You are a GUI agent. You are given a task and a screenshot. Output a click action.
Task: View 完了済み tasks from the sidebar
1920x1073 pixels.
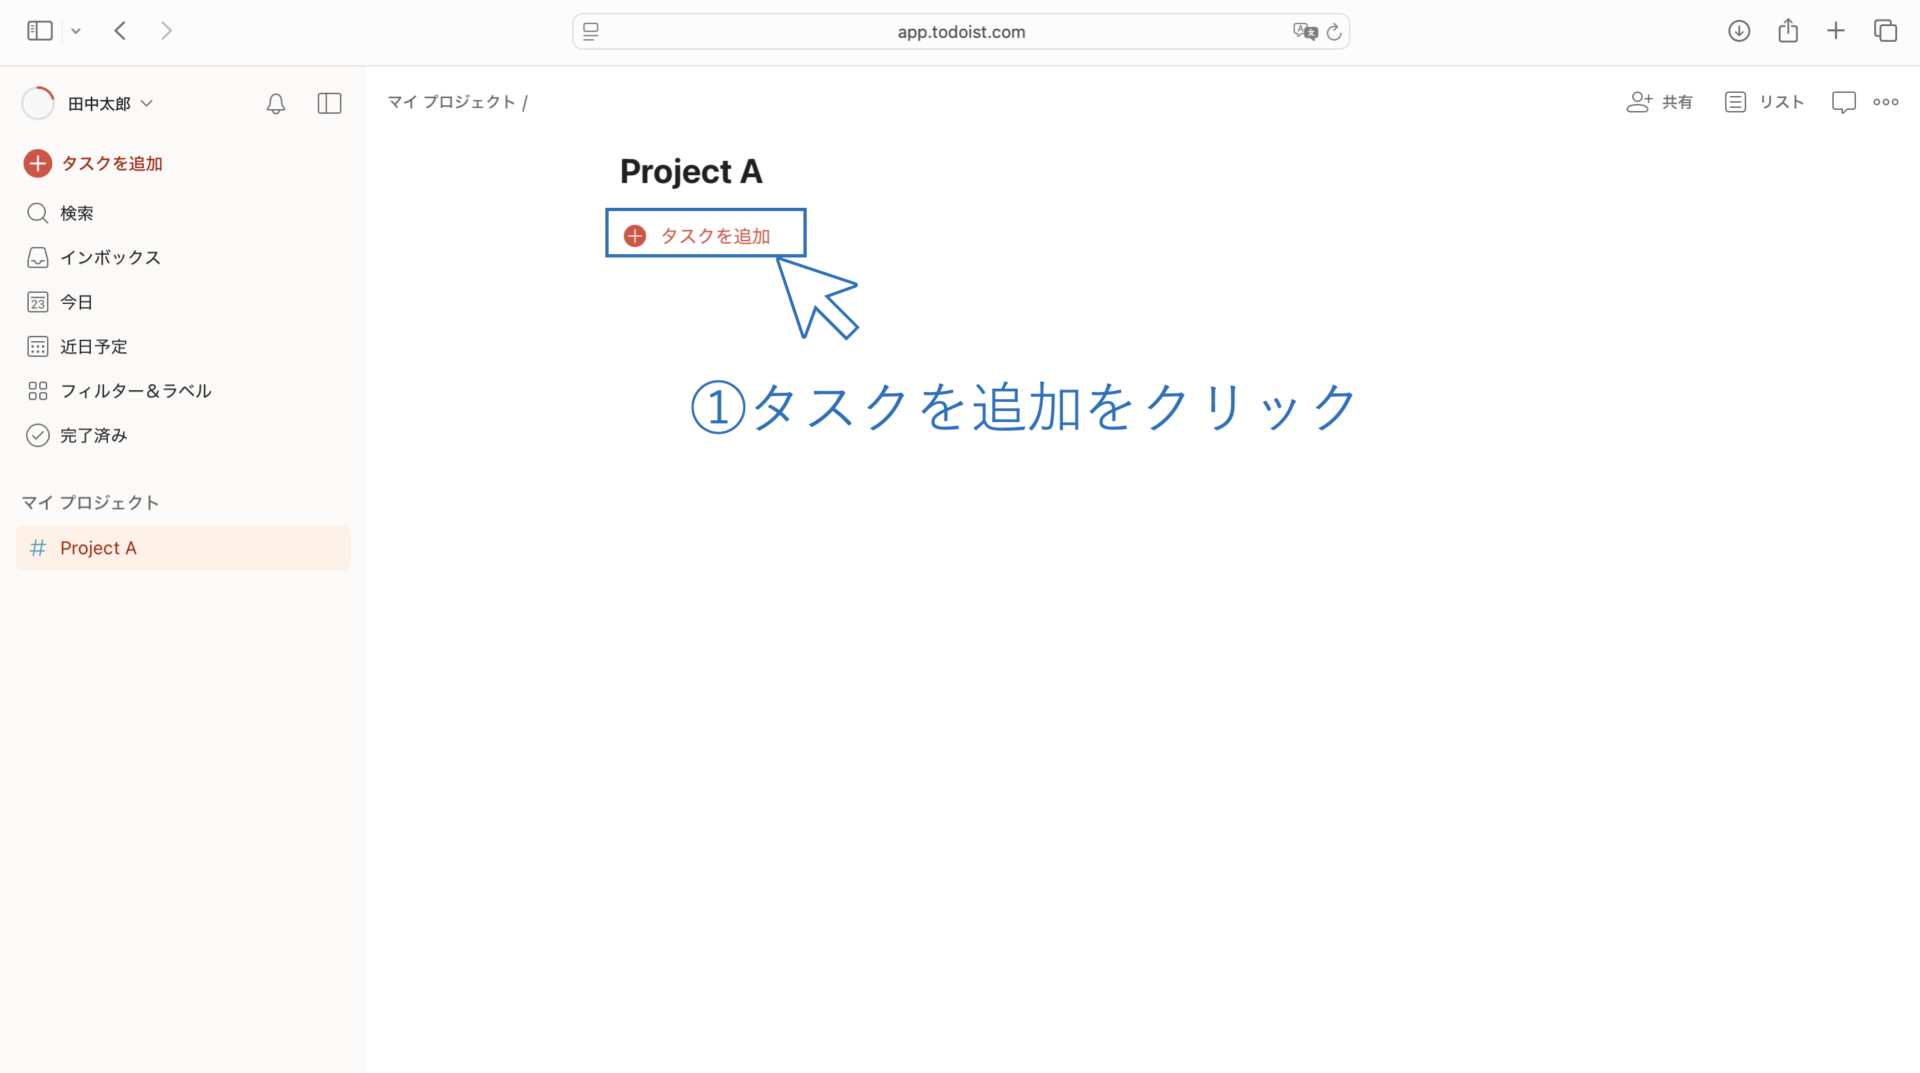coord(92,435)
